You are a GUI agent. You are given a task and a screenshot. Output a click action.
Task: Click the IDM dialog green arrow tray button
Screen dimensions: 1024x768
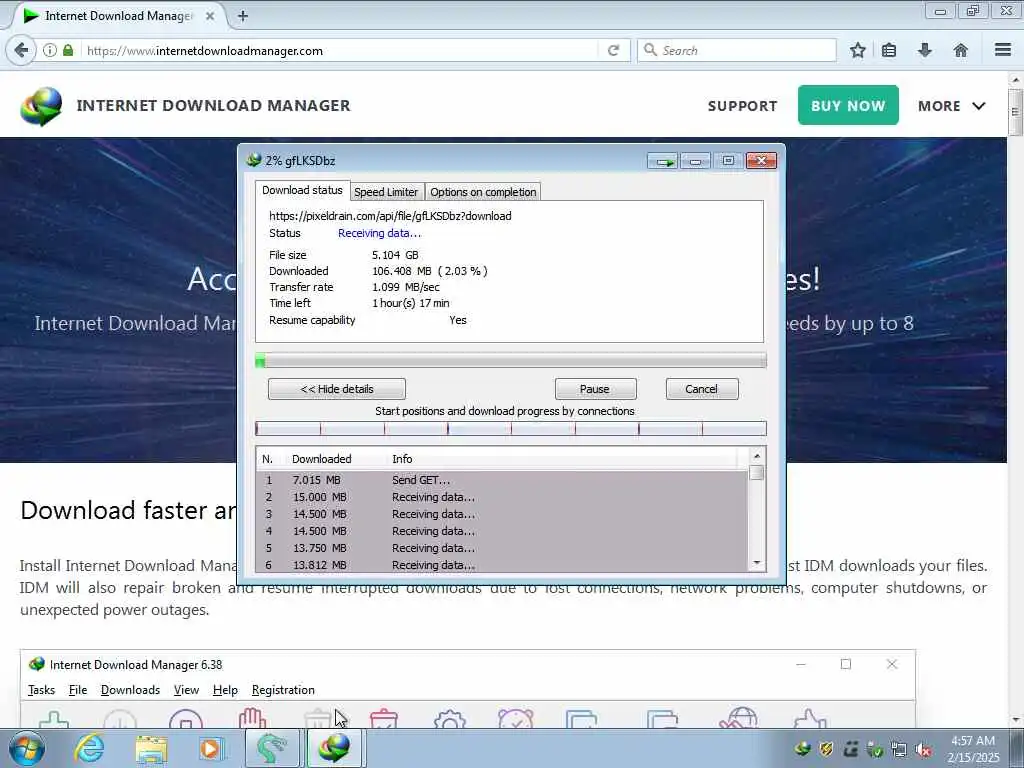tap(664, 161)
